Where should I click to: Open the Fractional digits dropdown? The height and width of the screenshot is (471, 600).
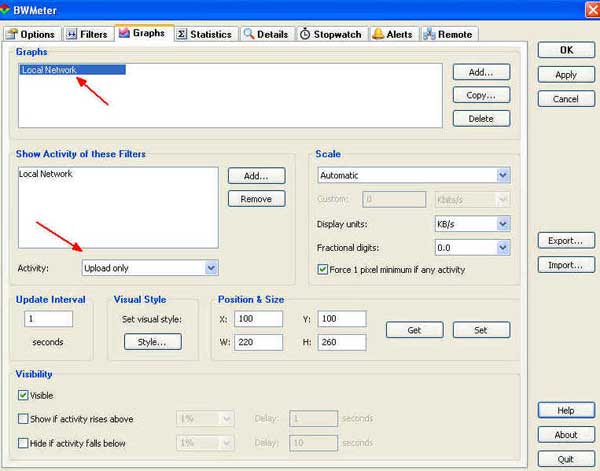pyautogui.click(x=472, y=248)
